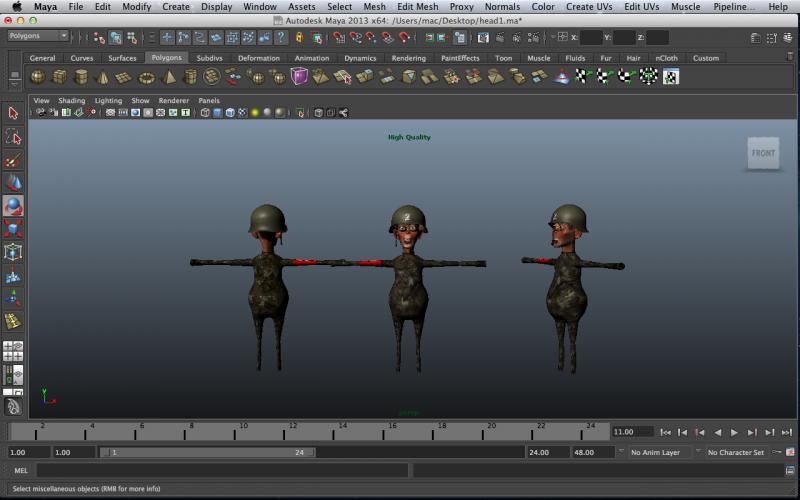Open the Edit Mesh menu

pos(417,7)
